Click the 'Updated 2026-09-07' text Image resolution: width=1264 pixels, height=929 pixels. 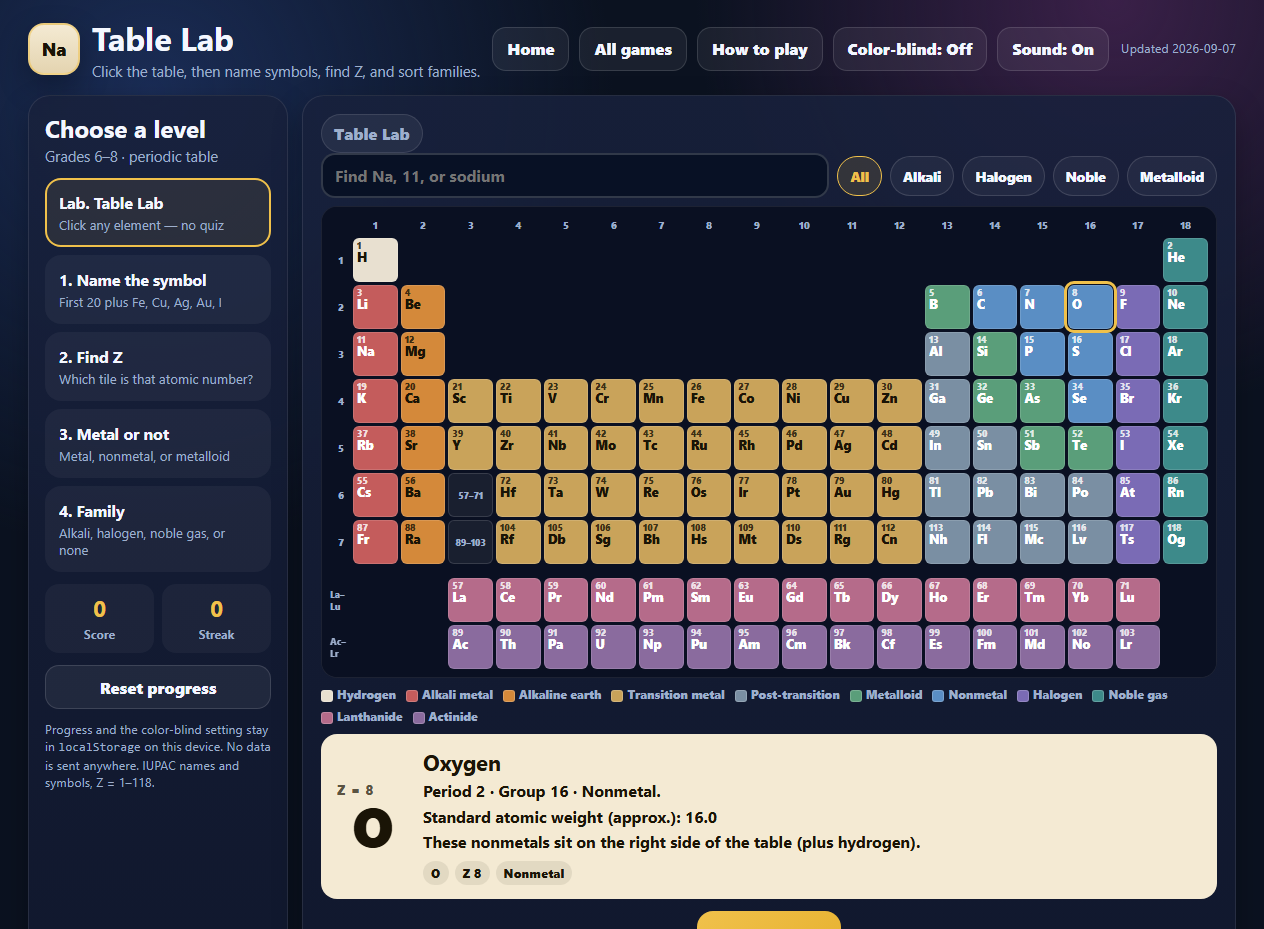(x=1178, y=48)
